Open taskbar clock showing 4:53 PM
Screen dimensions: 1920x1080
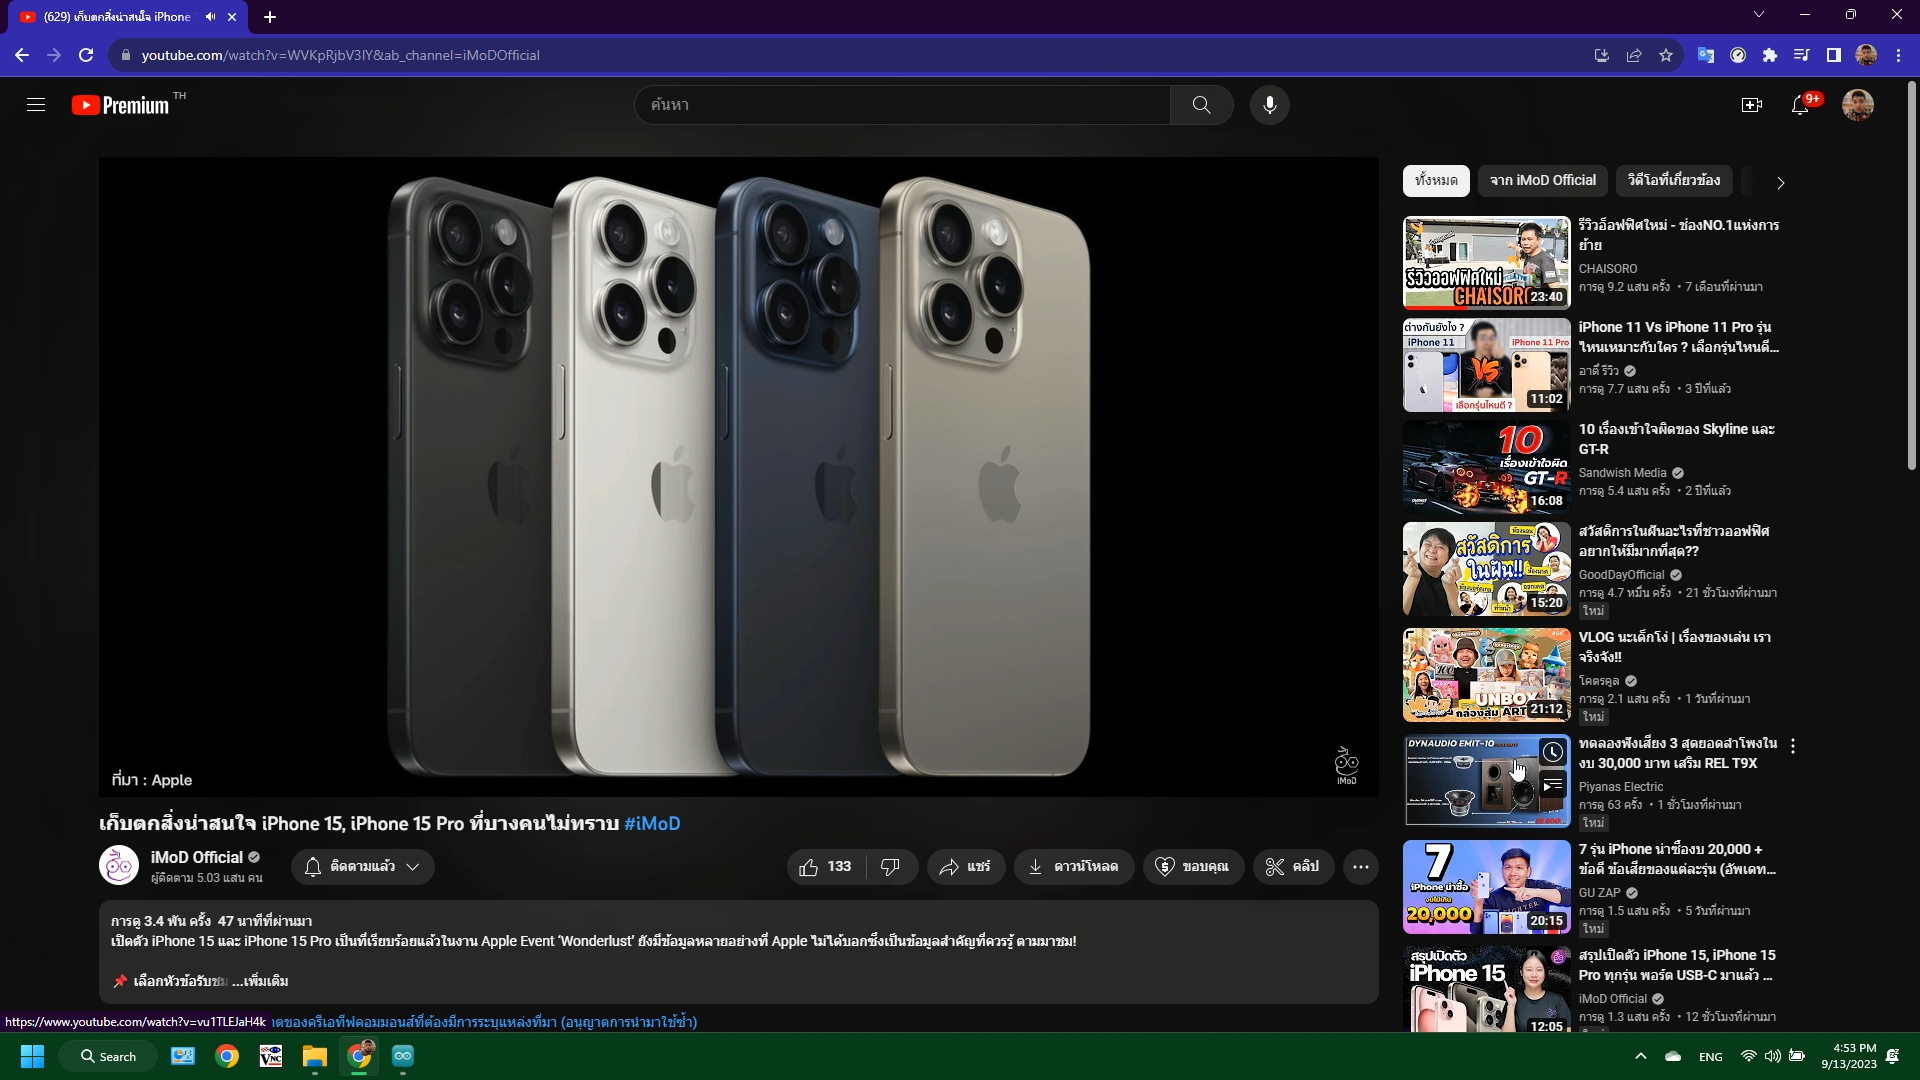click(x=1849, y=1056)
